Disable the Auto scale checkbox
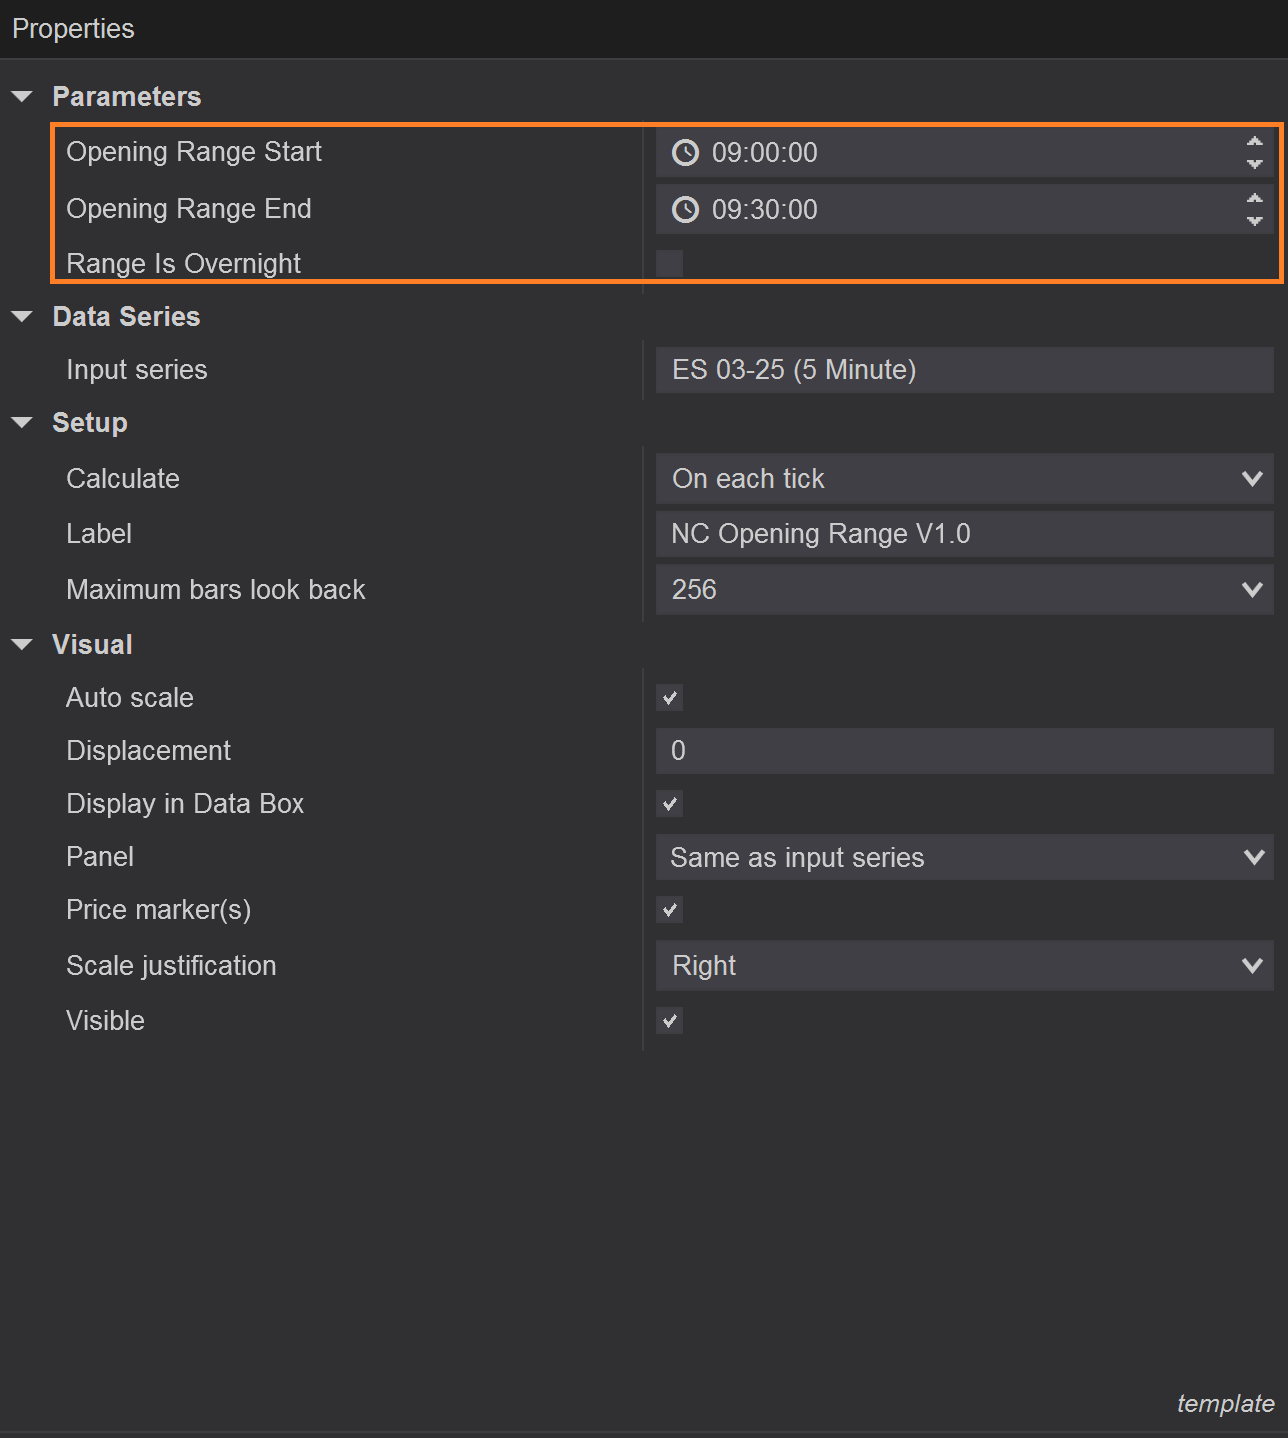This screenshot has height=1438, width=1288. pos(669,697)
